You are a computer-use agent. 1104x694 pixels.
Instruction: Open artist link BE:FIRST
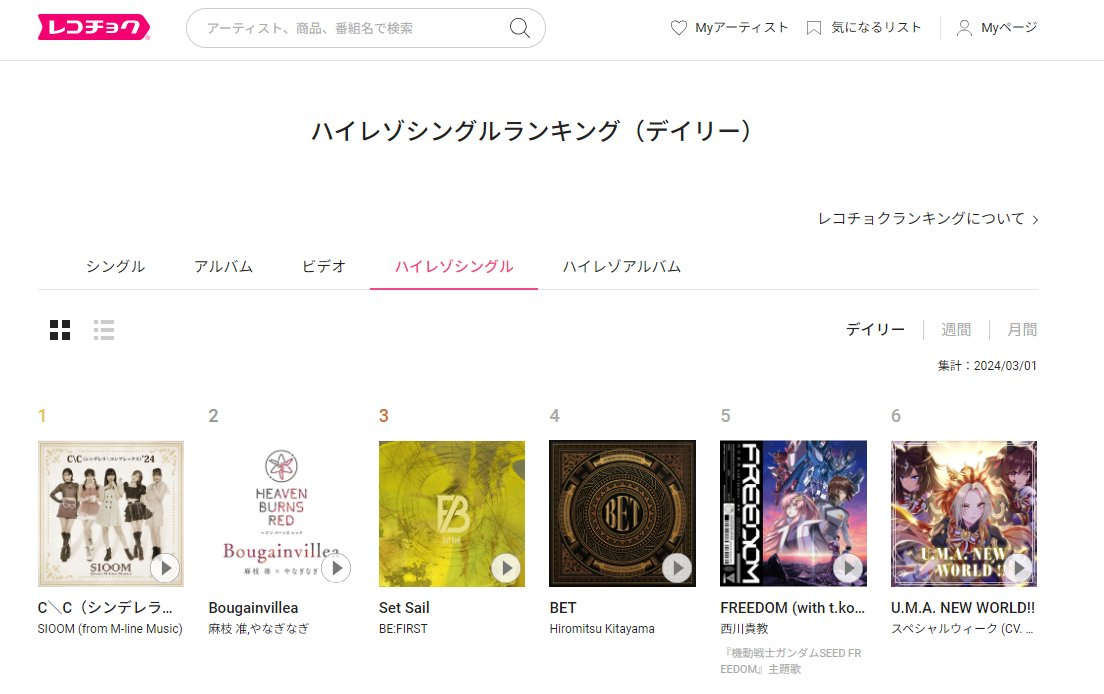tap(403, 629)
